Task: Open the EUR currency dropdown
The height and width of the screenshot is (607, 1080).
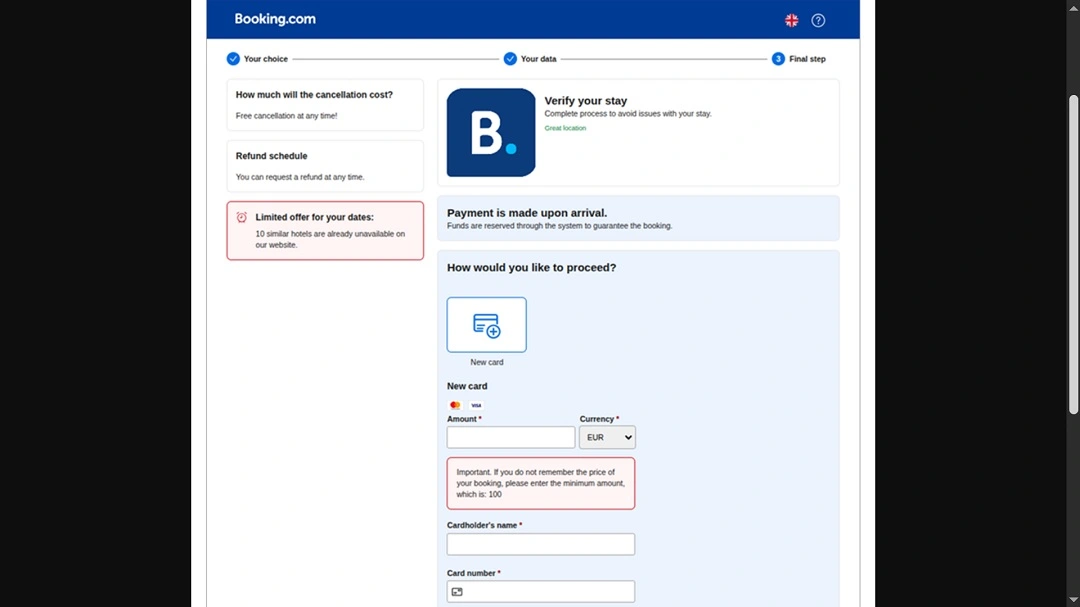Action: coord(607,437)
